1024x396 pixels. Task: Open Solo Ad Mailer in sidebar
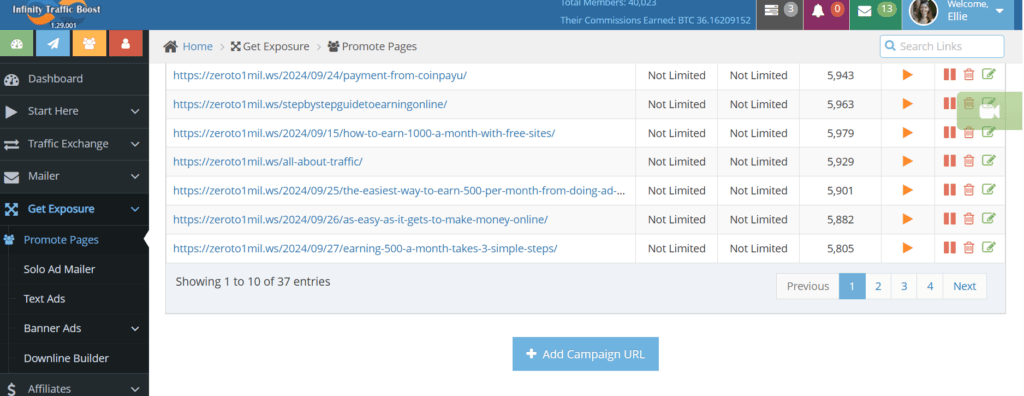[59, 269]
